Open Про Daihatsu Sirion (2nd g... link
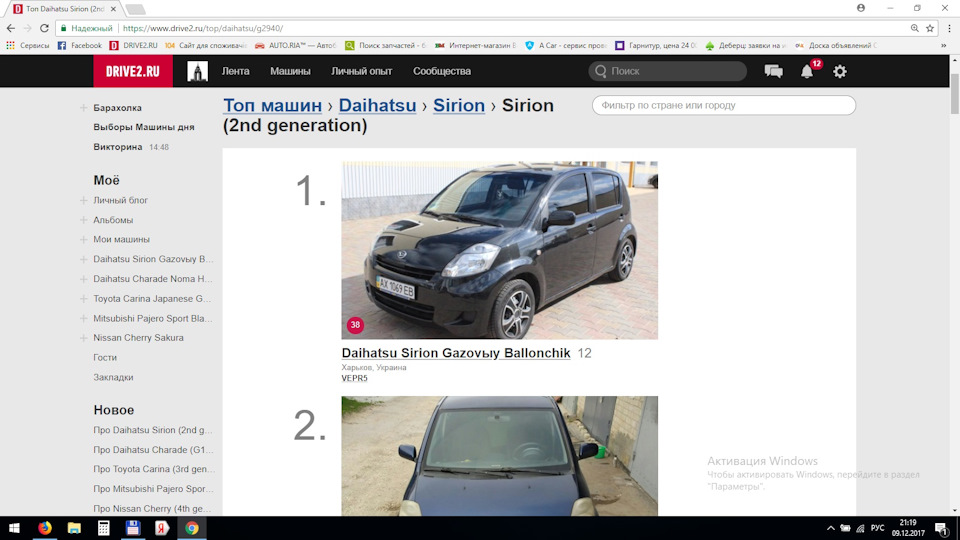 point(152,430)
